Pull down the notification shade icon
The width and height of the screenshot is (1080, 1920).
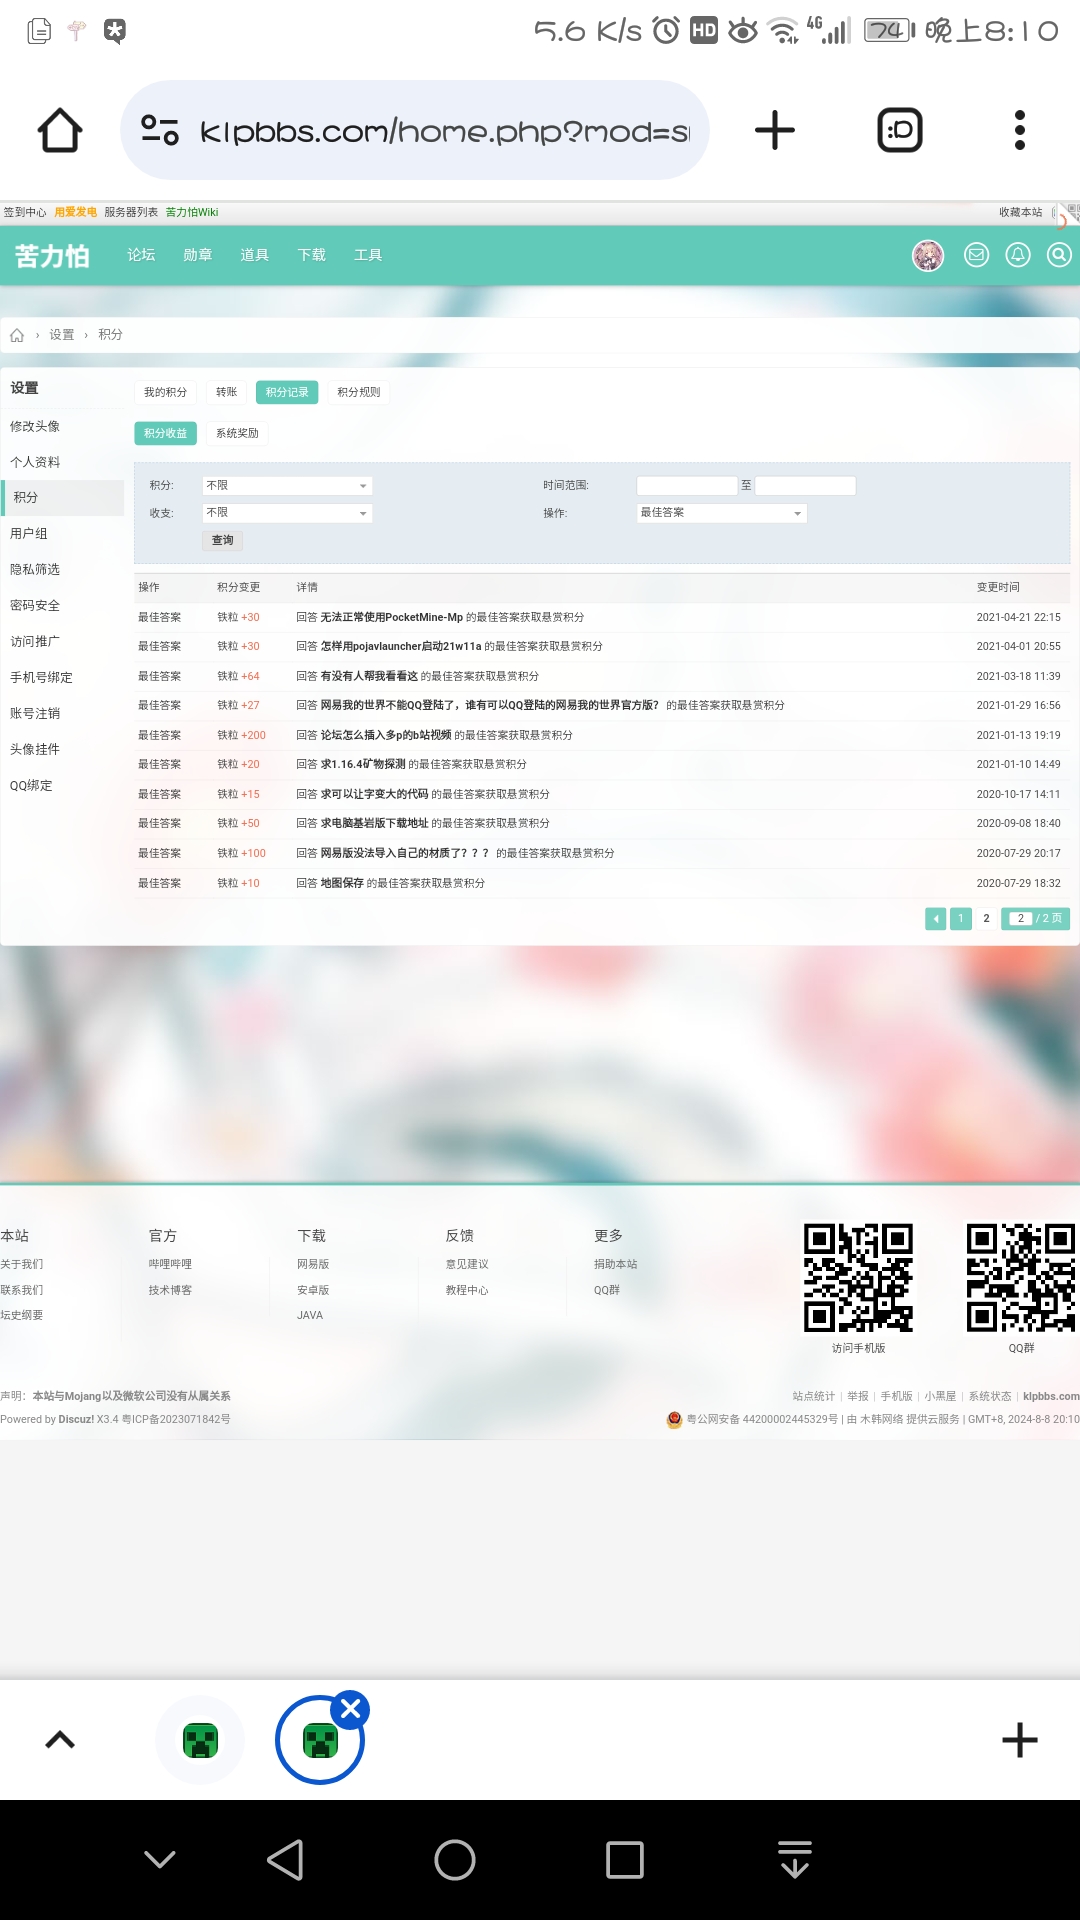[795, 1860]
